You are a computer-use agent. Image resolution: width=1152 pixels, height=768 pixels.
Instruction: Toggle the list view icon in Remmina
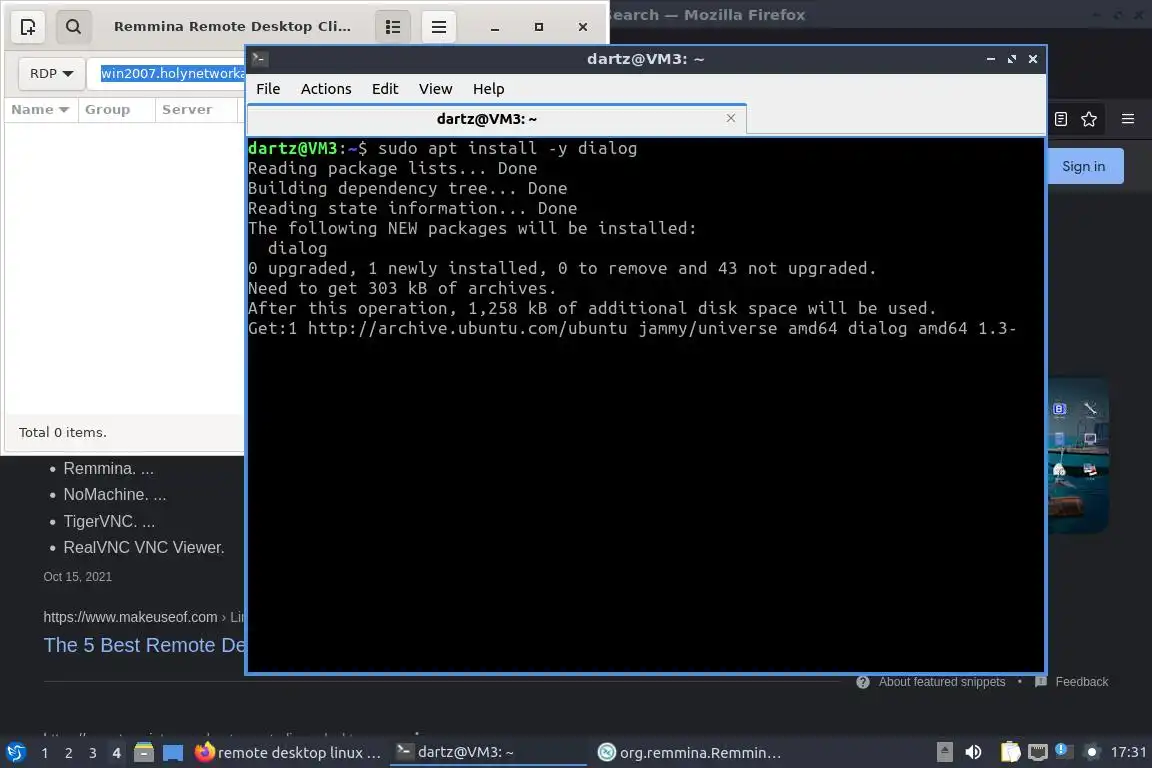[393, 26]
